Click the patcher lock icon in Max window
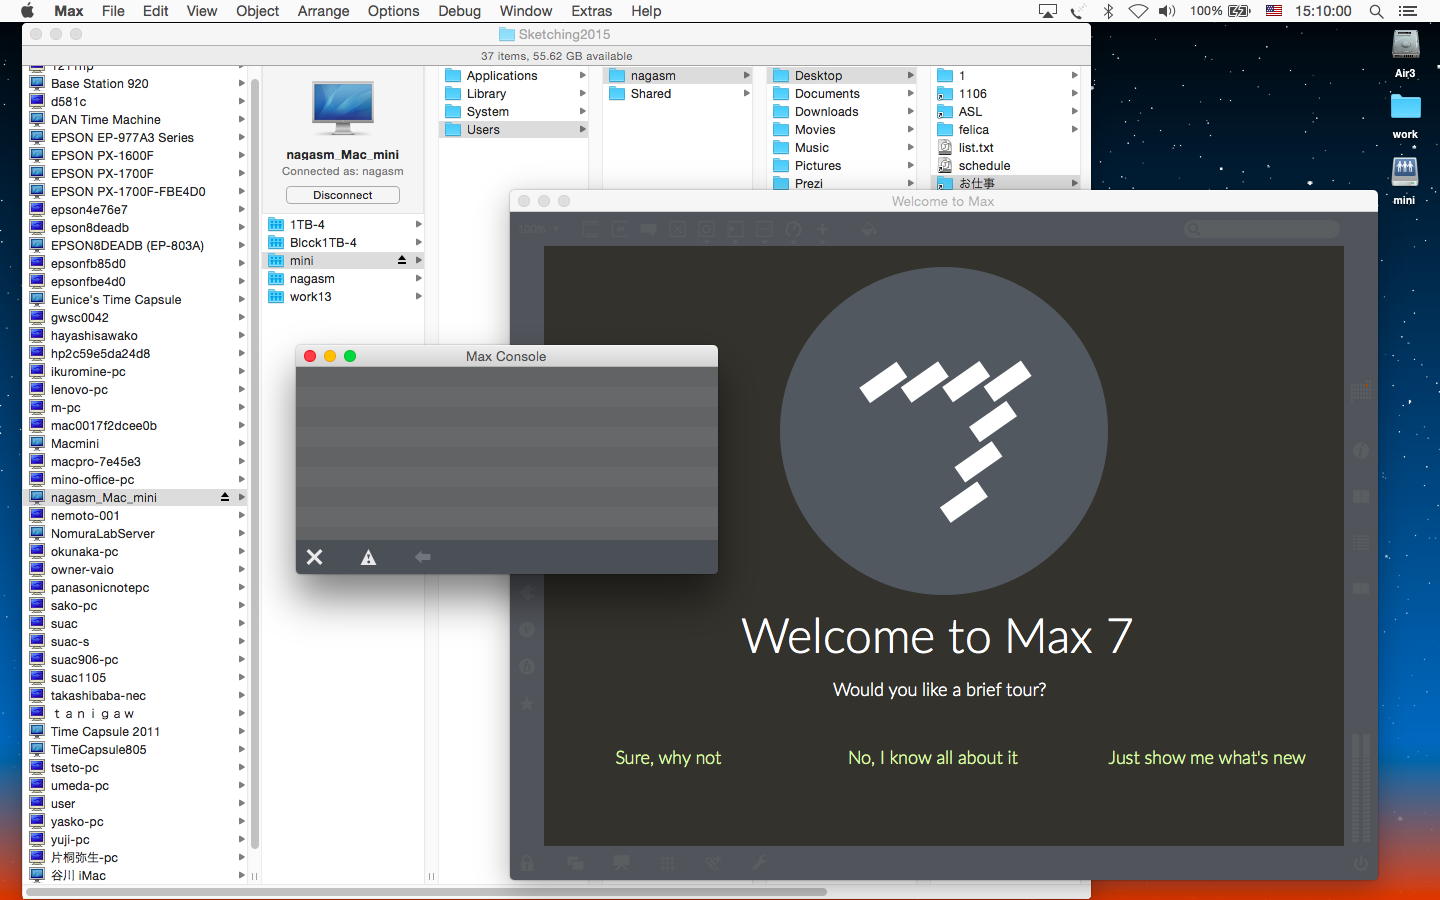This screenshot has width=1440, height=900. pyautogui.click(x=527, y=863)
